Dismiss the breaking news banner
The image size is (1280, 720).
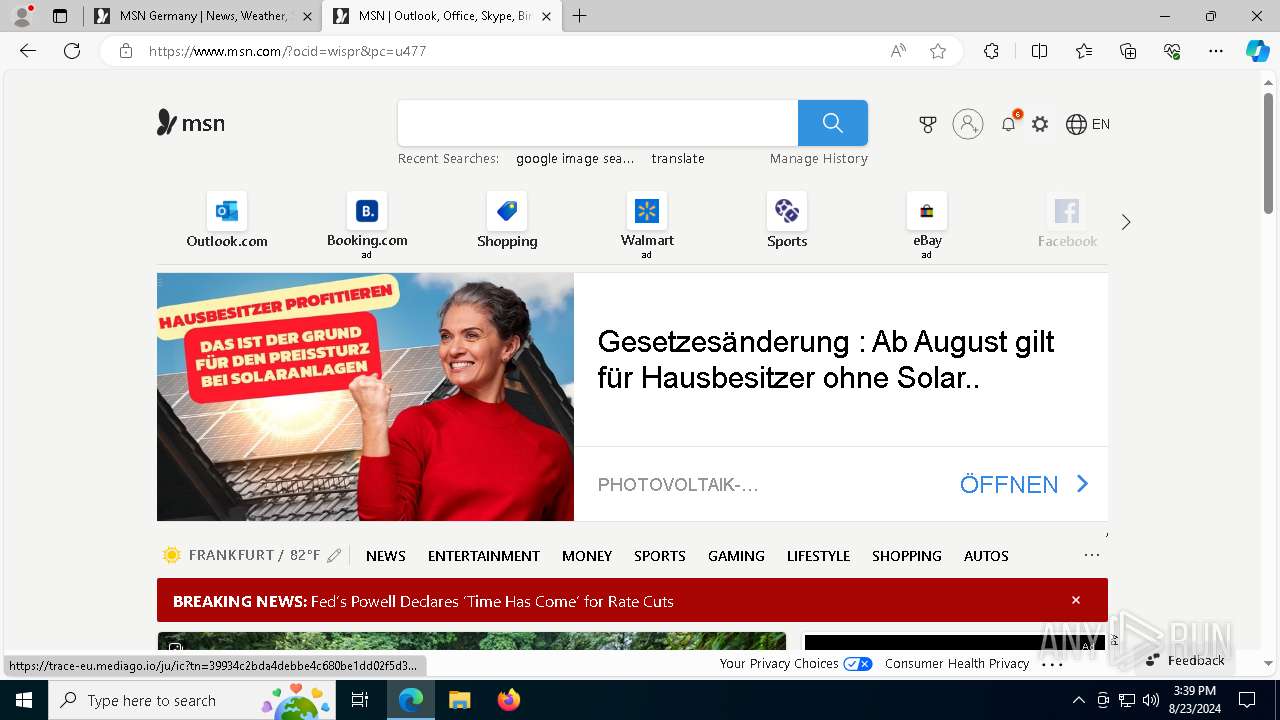1076,600
